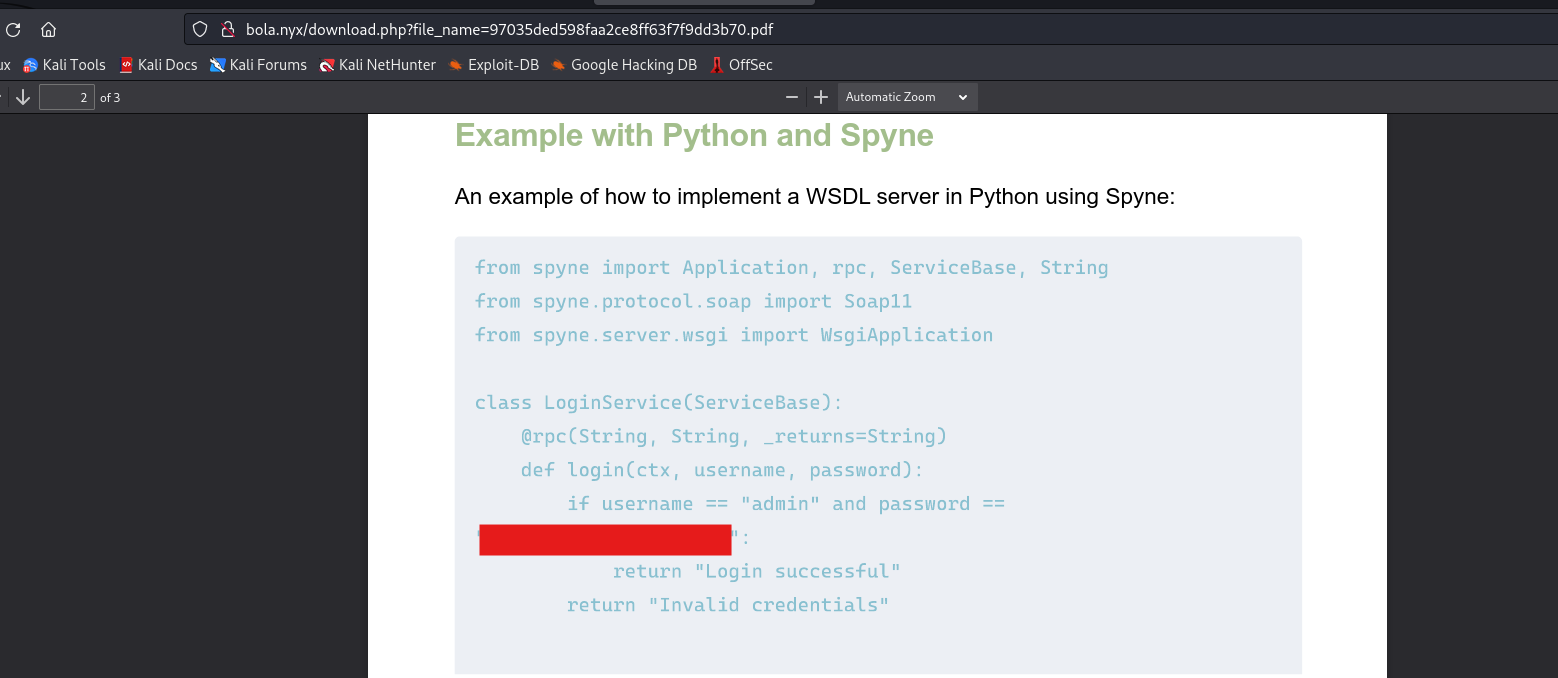This screenshot has width=1558, height=678.
Task: Open the Kali Forums bookmark
Action: (258, 65)
